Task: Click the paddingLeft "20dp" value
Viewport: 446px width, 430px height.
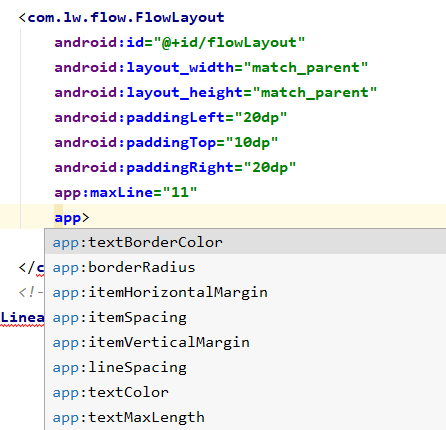Action: pyautogui.click(x=261, y=118)
